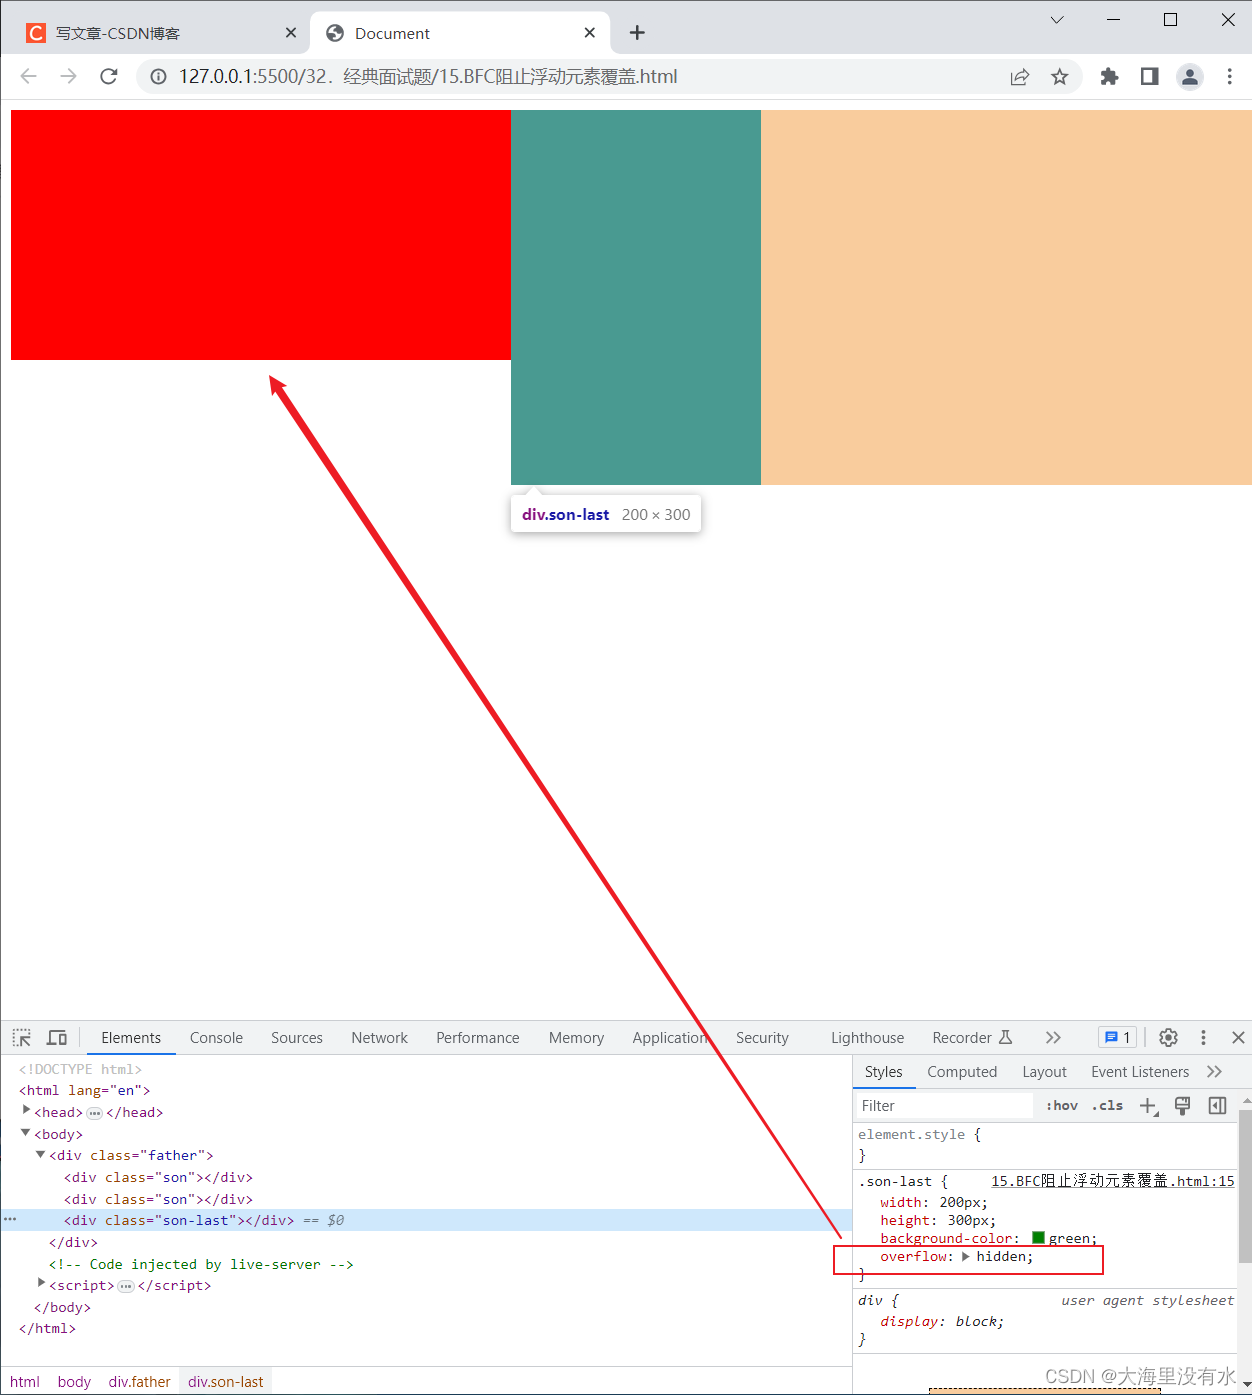Open a new browser tab
Screen dimensions: 1252x1395
[x=637, y=33]
